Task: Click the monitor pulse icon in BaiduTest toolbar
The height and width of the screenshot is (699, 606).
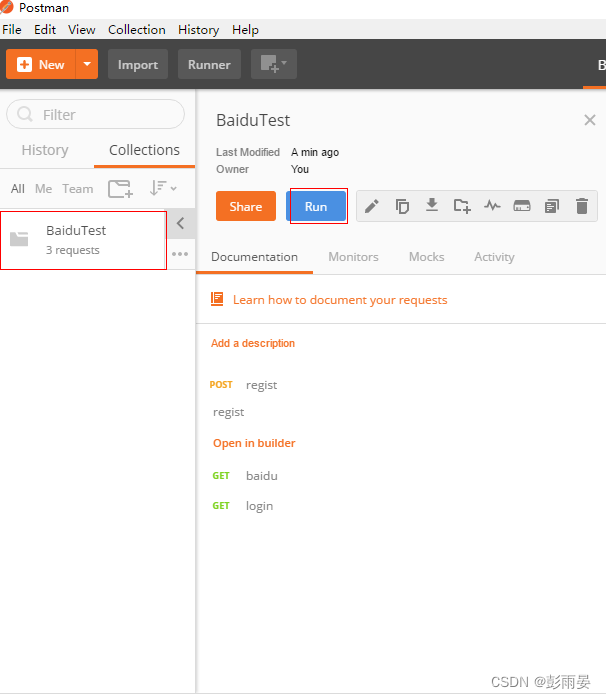Action: (492, 206)
